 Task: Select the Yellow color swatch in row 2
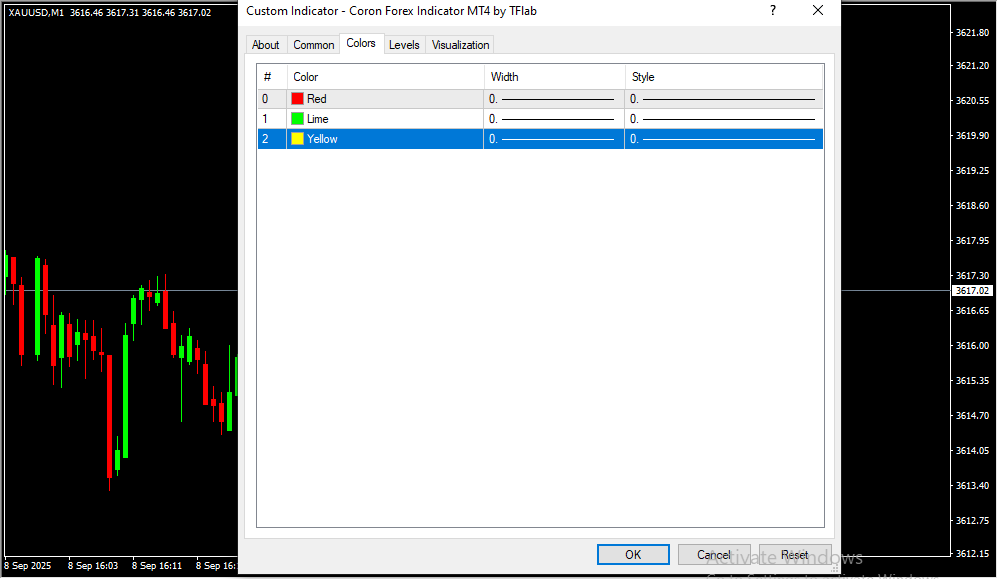click(x=297, y=139)
